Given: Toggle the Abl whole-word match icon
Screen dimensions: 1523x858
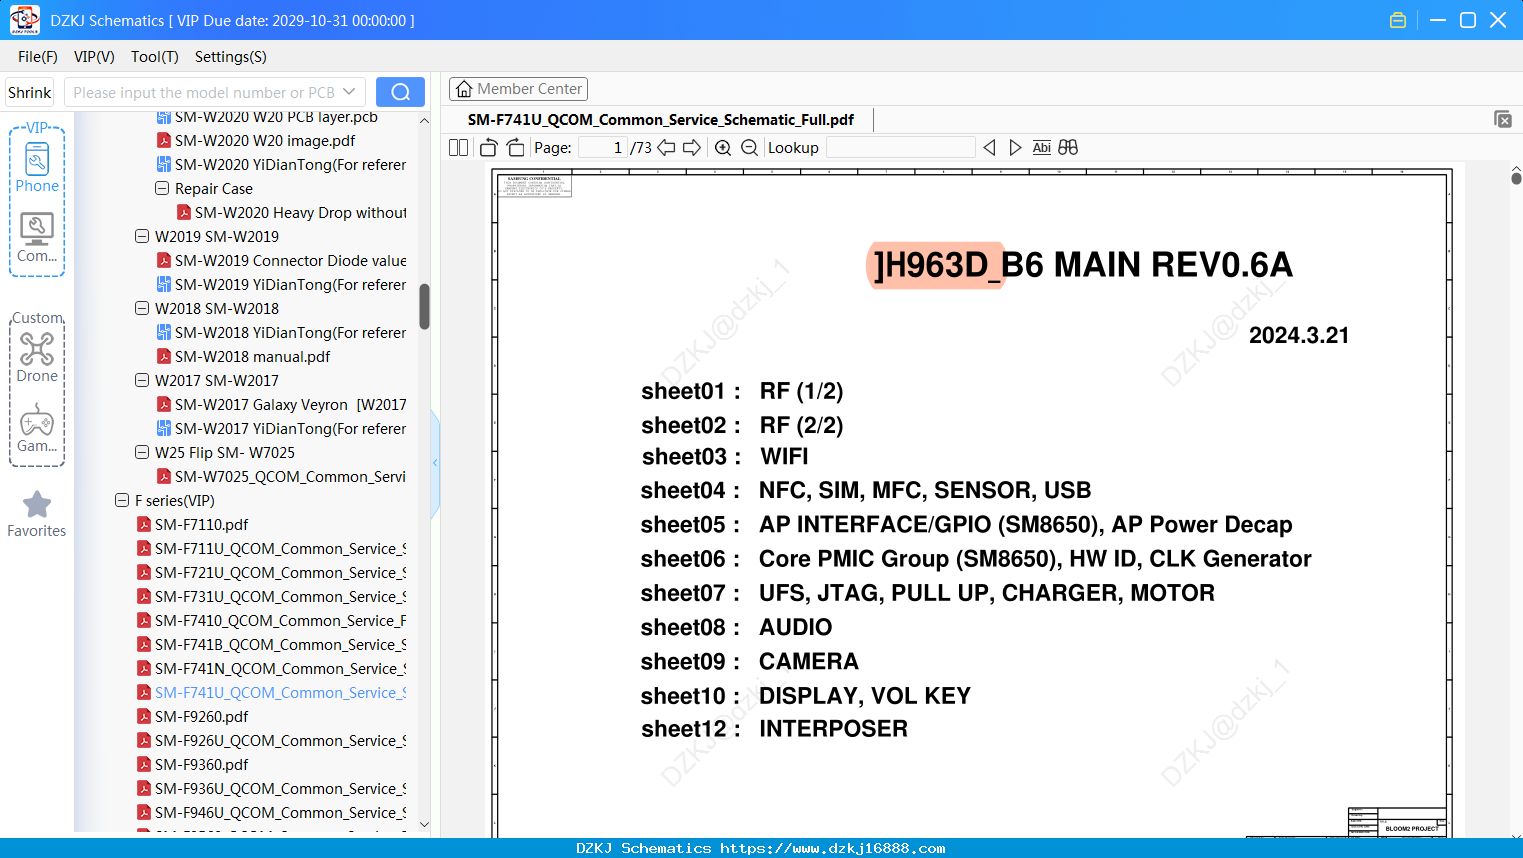Looking at the screenshot, I should pos(1042,148).
